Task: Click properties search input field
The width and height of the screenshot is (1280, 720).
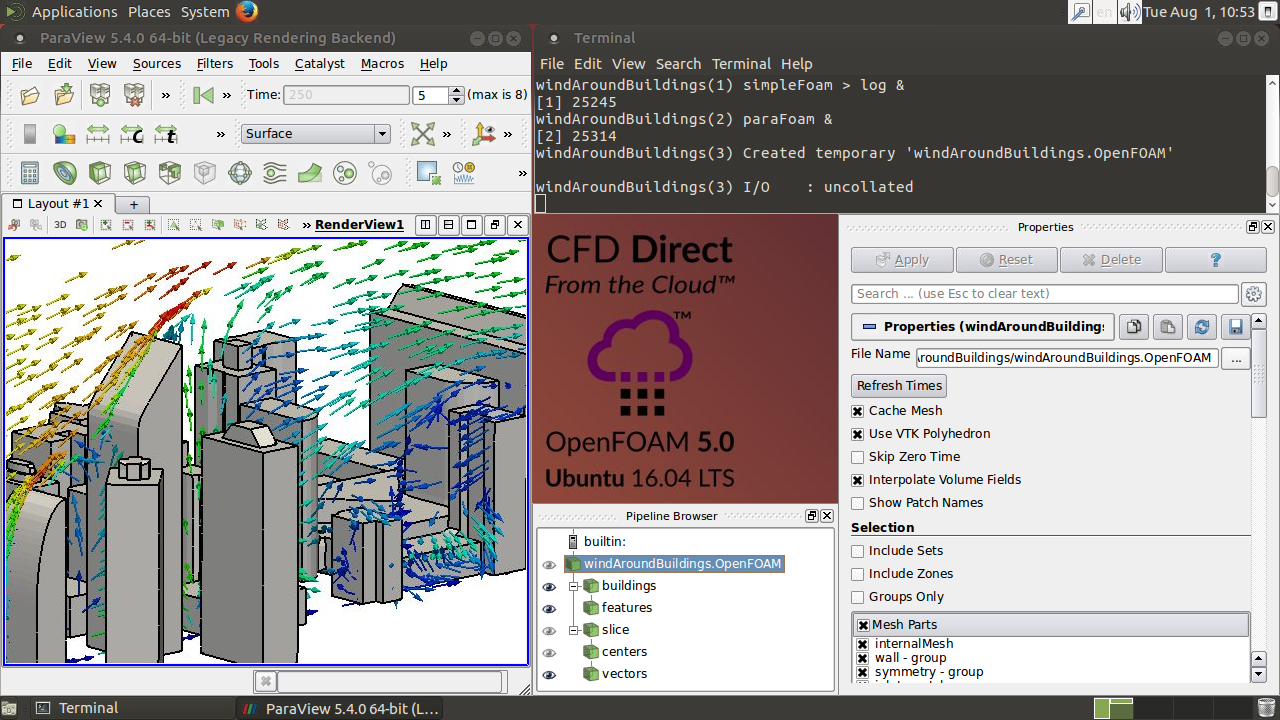Action: tap(1045, 294)
